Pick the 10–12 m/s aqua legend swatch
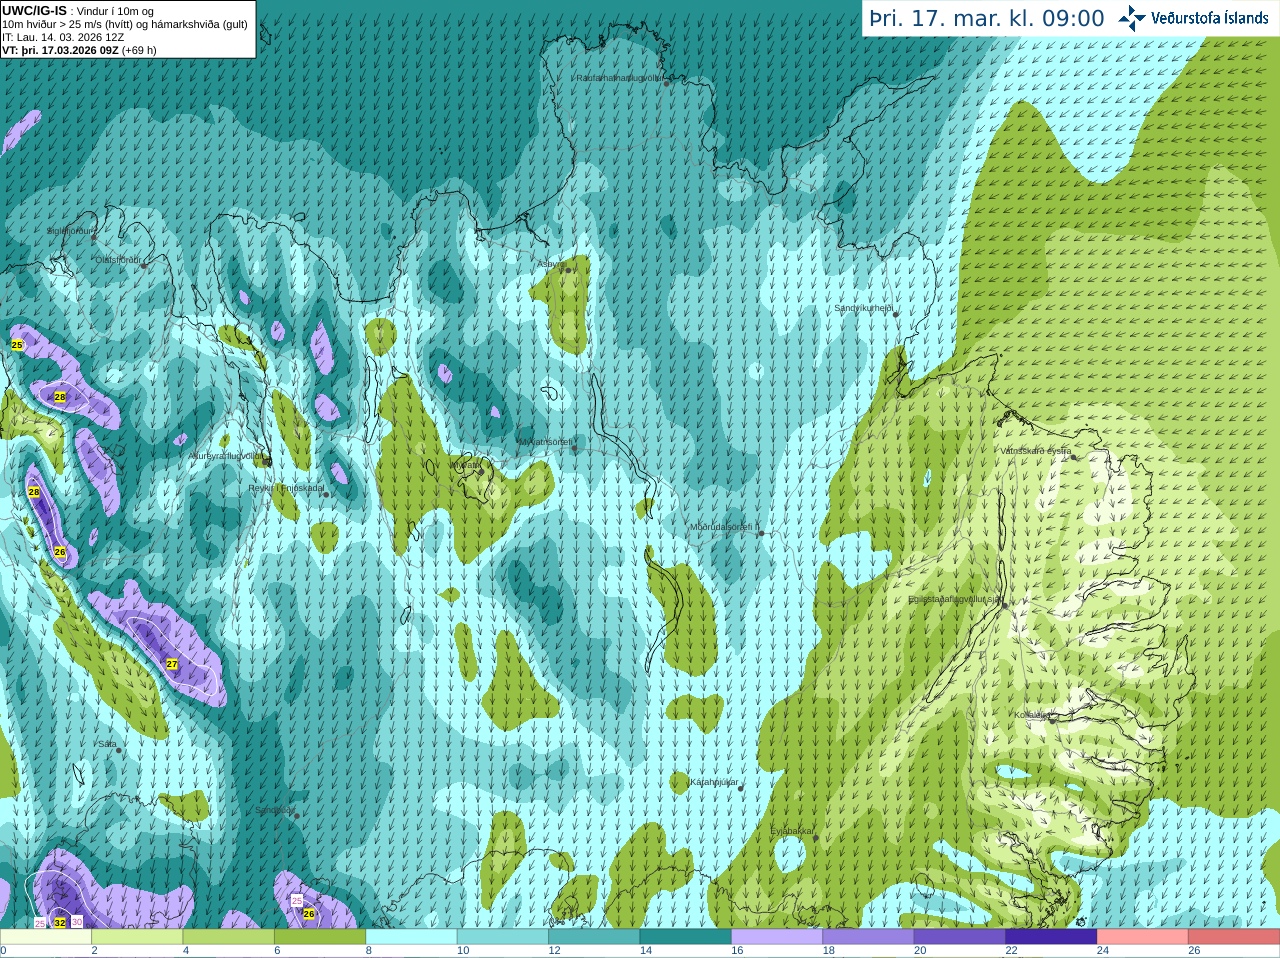Image resolution: width=1280 pixels, height=958 pixels. click(503, 937)
